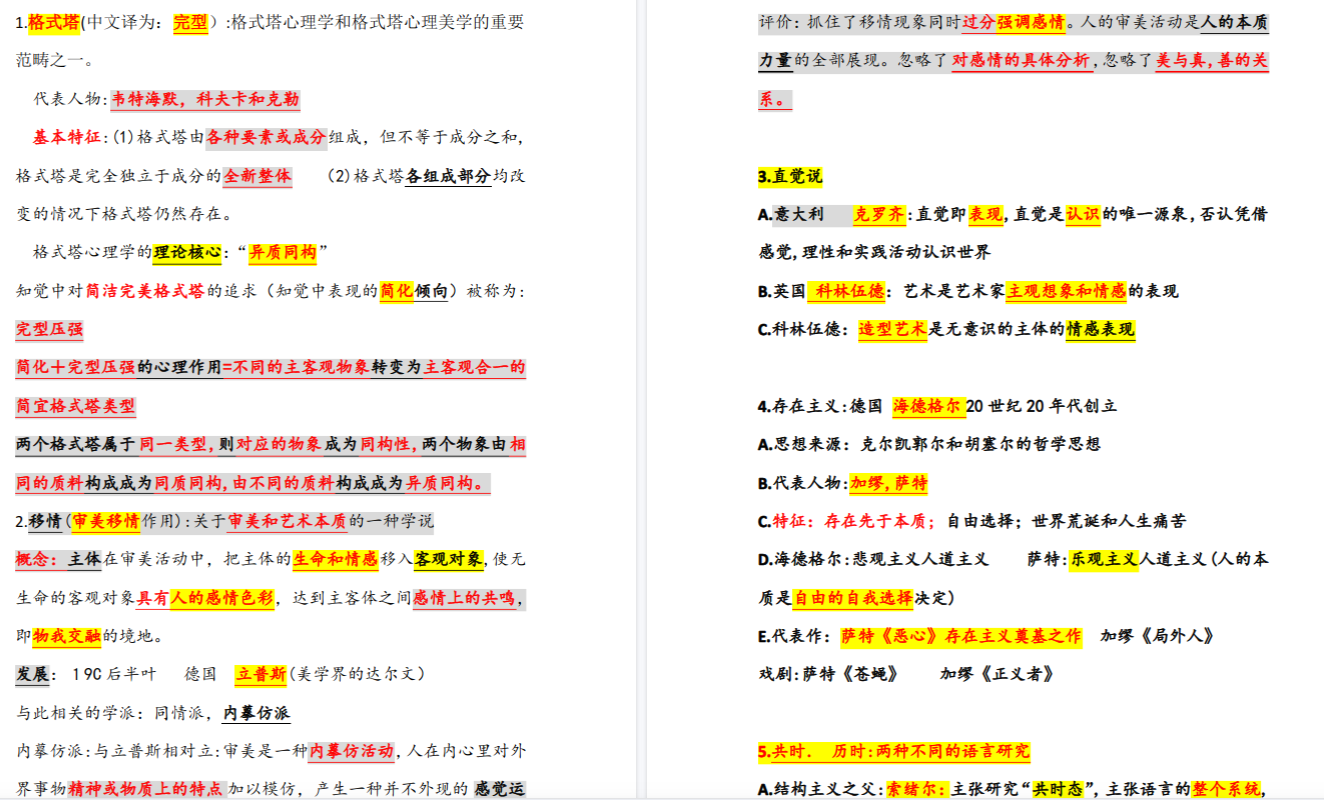This screenshot has width=1324, height=800.
Task: Select the red names "韦特海默, 科夫卡和克勒"
Action: 205,99
